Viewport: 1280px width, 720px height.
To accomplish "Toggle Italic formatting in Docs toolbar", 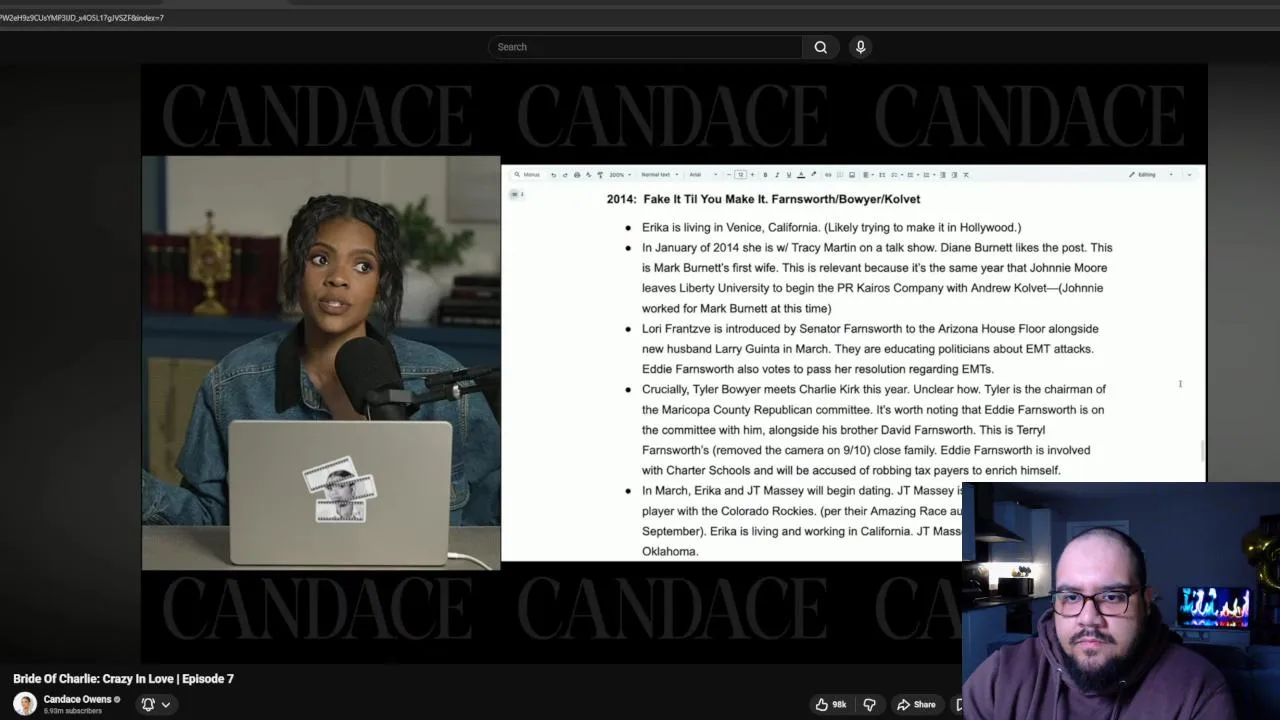I will [x=777, y=175].
